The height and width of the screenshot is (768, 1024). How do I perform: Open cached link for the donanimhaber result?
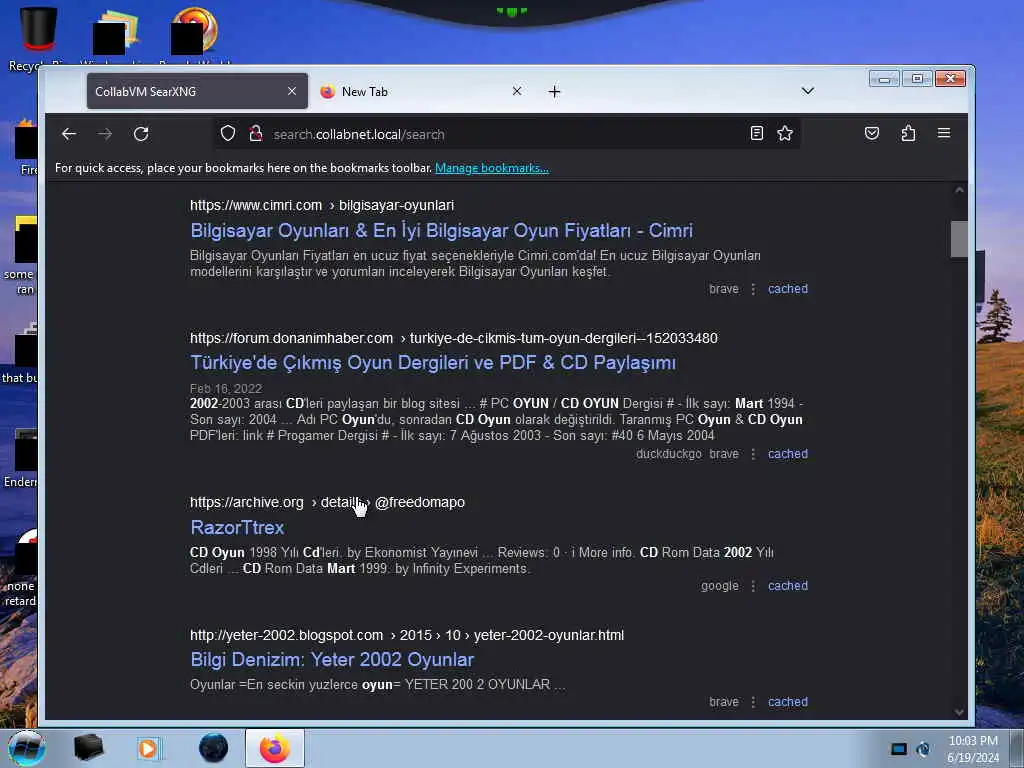[788, 454]
